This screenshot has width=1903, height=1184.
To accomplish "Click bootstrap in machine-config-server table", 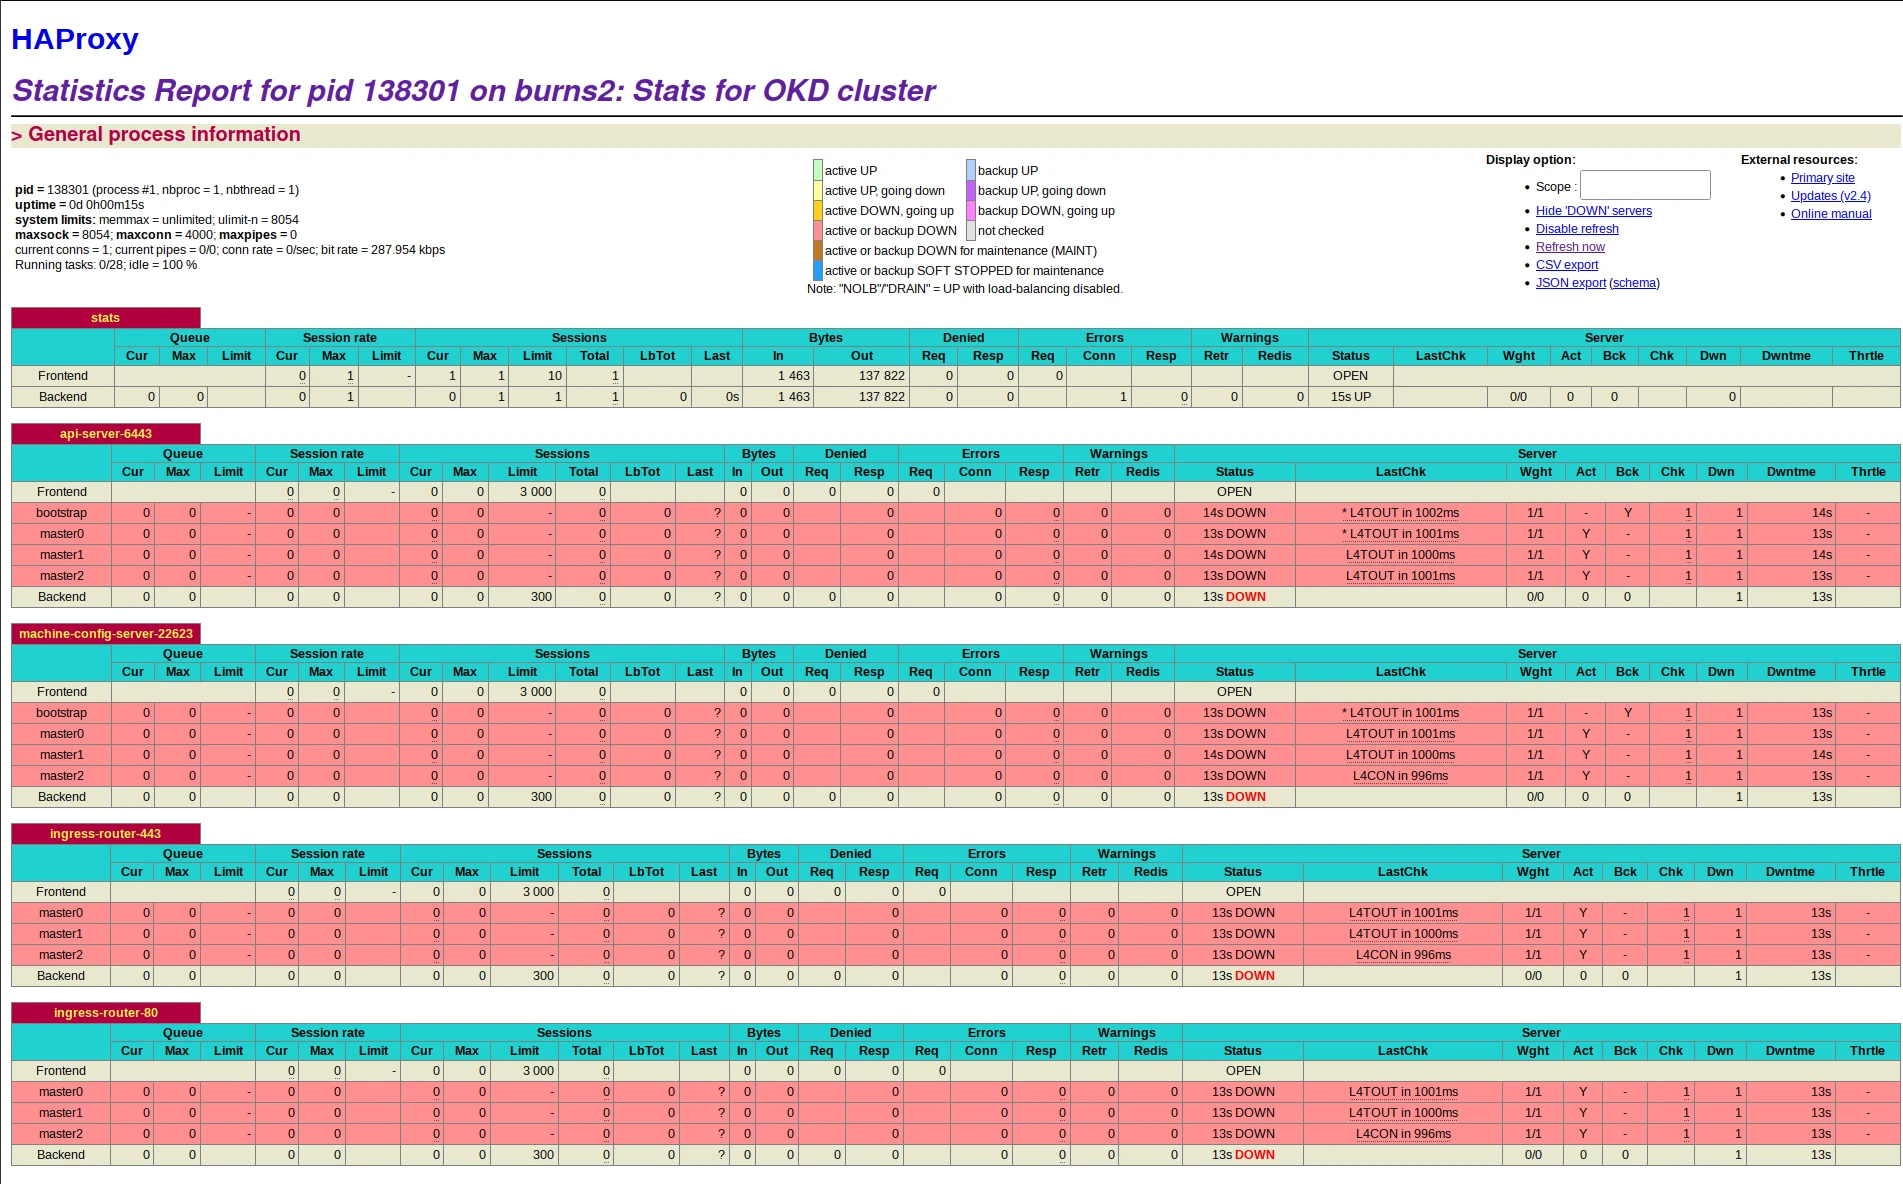I will click(61, 713).
